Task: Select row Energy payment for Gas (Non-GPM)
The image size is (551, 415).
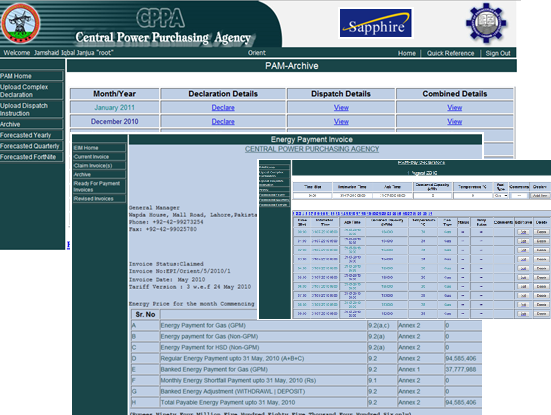Action: click(x=306, y=336)
